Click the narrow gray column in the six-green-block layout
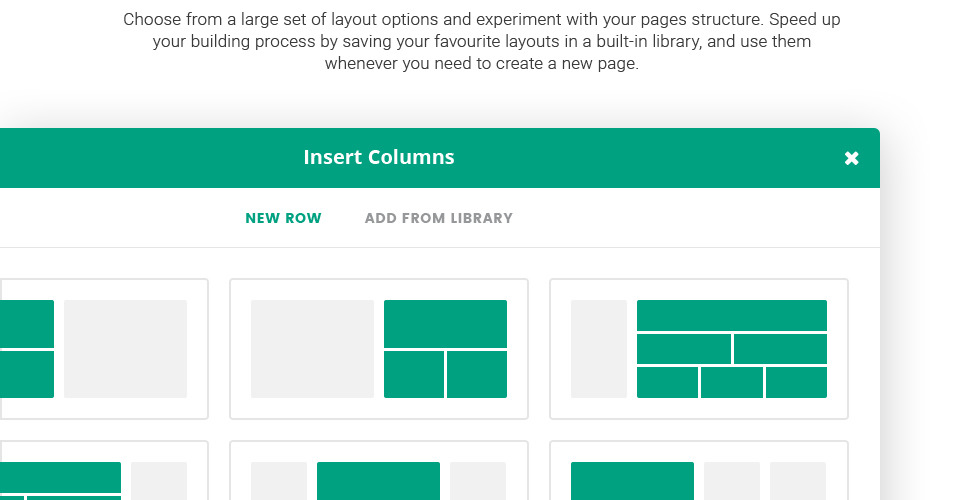965x500 pixels. point(599,349)
